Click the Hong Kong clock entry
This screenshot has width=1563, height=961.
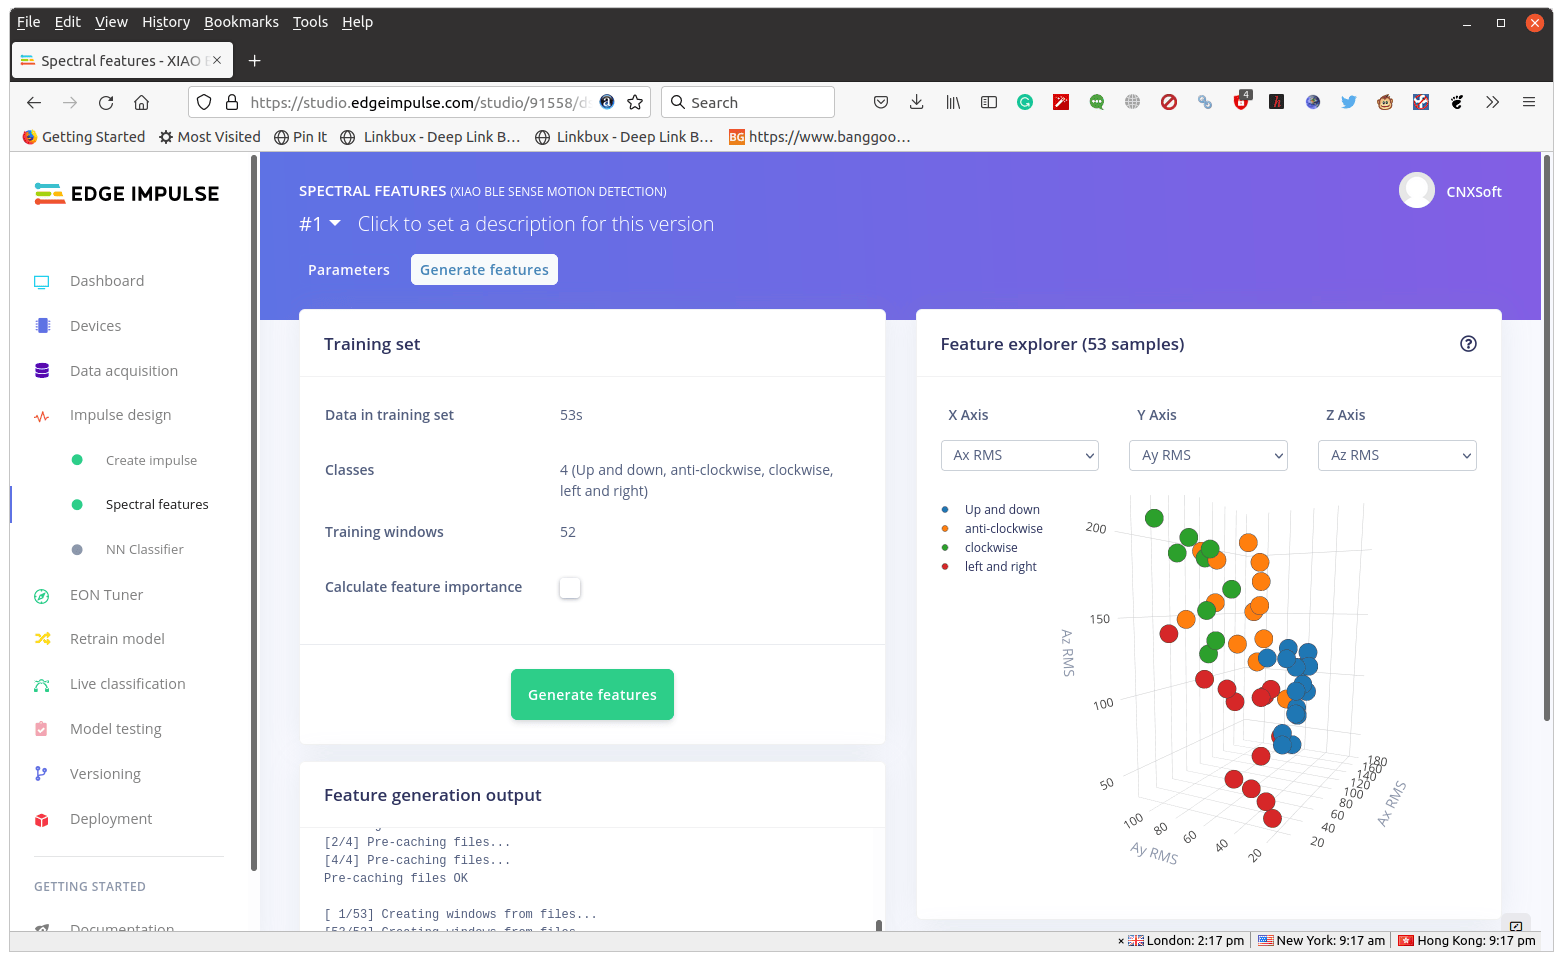click(x=1467, y=941)
